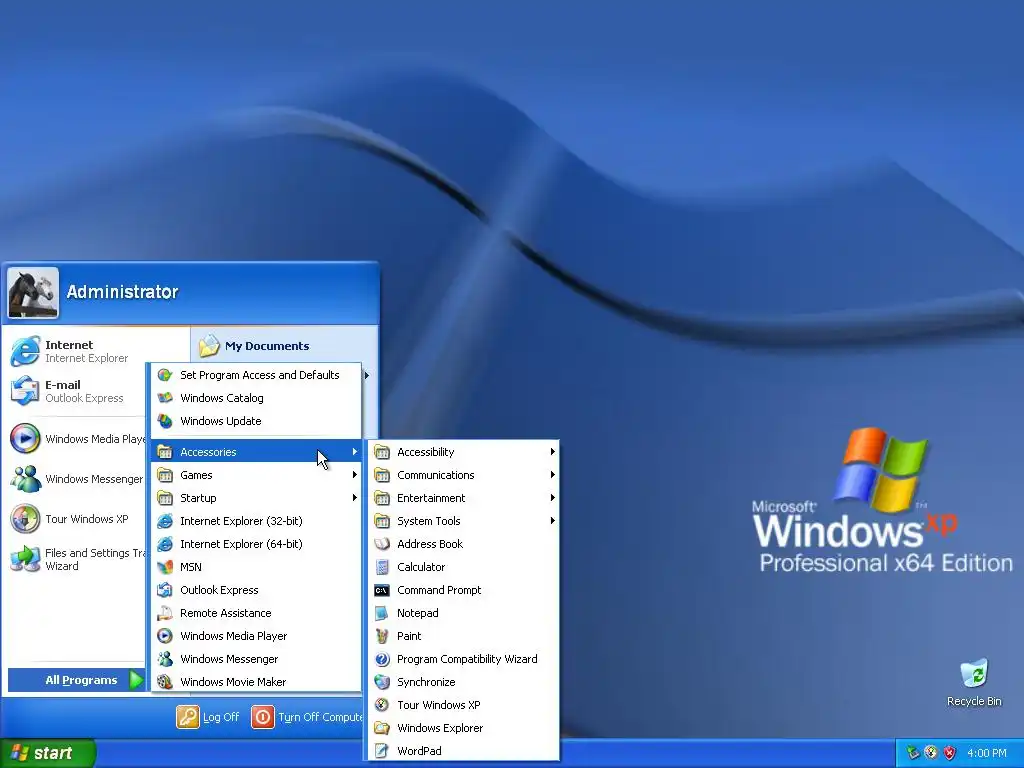
Task: Click the Log Off button
Action: click(x=208, y=717)
